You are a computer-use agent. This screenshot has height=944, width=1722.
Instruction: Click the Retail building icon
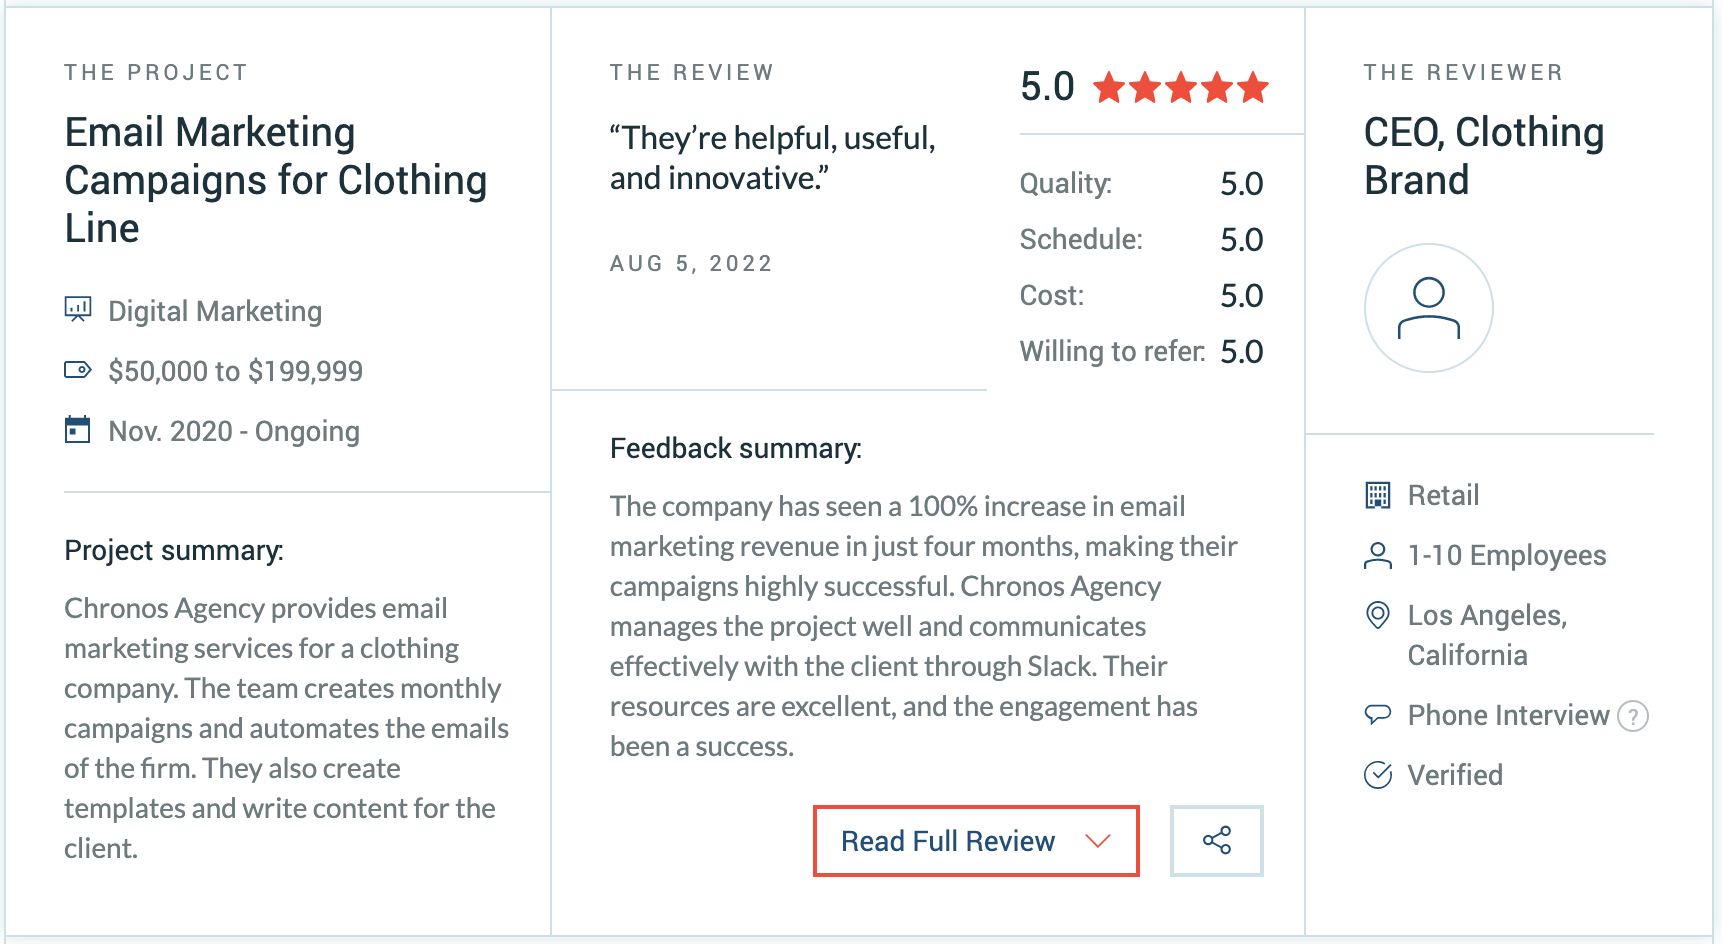pos(1378,495)
